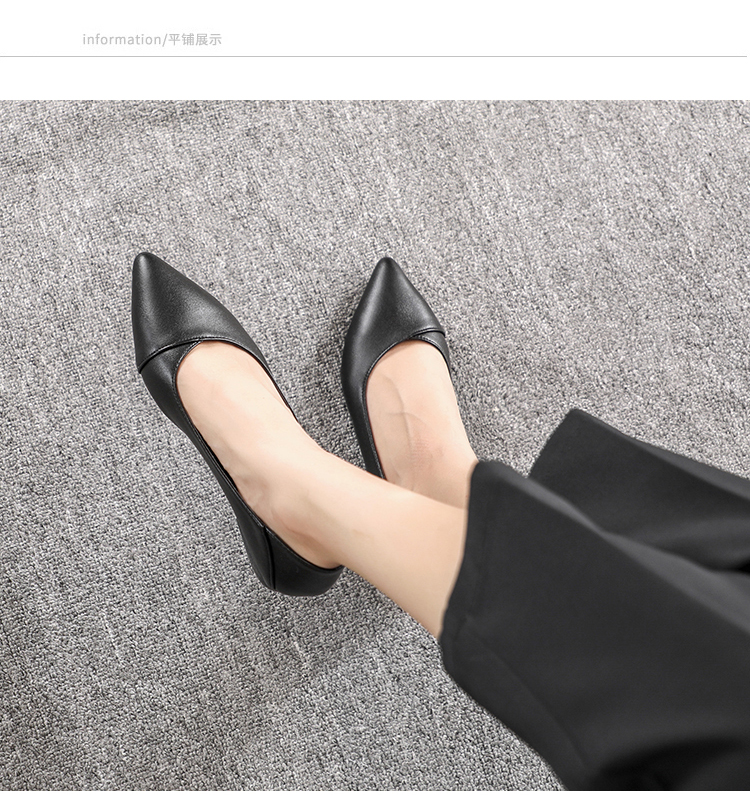Click the 平铺展示 section label
Viewport: 750px width, 802px height.
tap(194, 40)
